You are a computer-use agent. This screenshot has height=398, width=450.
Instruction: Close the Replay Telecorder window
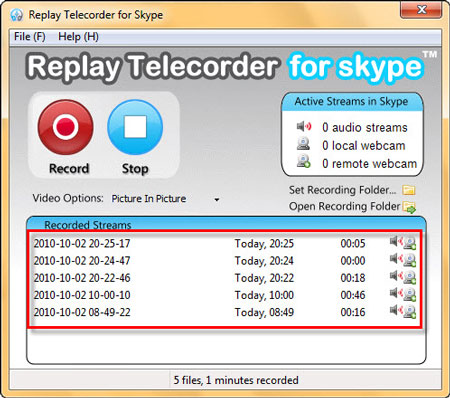click(421, 10)
